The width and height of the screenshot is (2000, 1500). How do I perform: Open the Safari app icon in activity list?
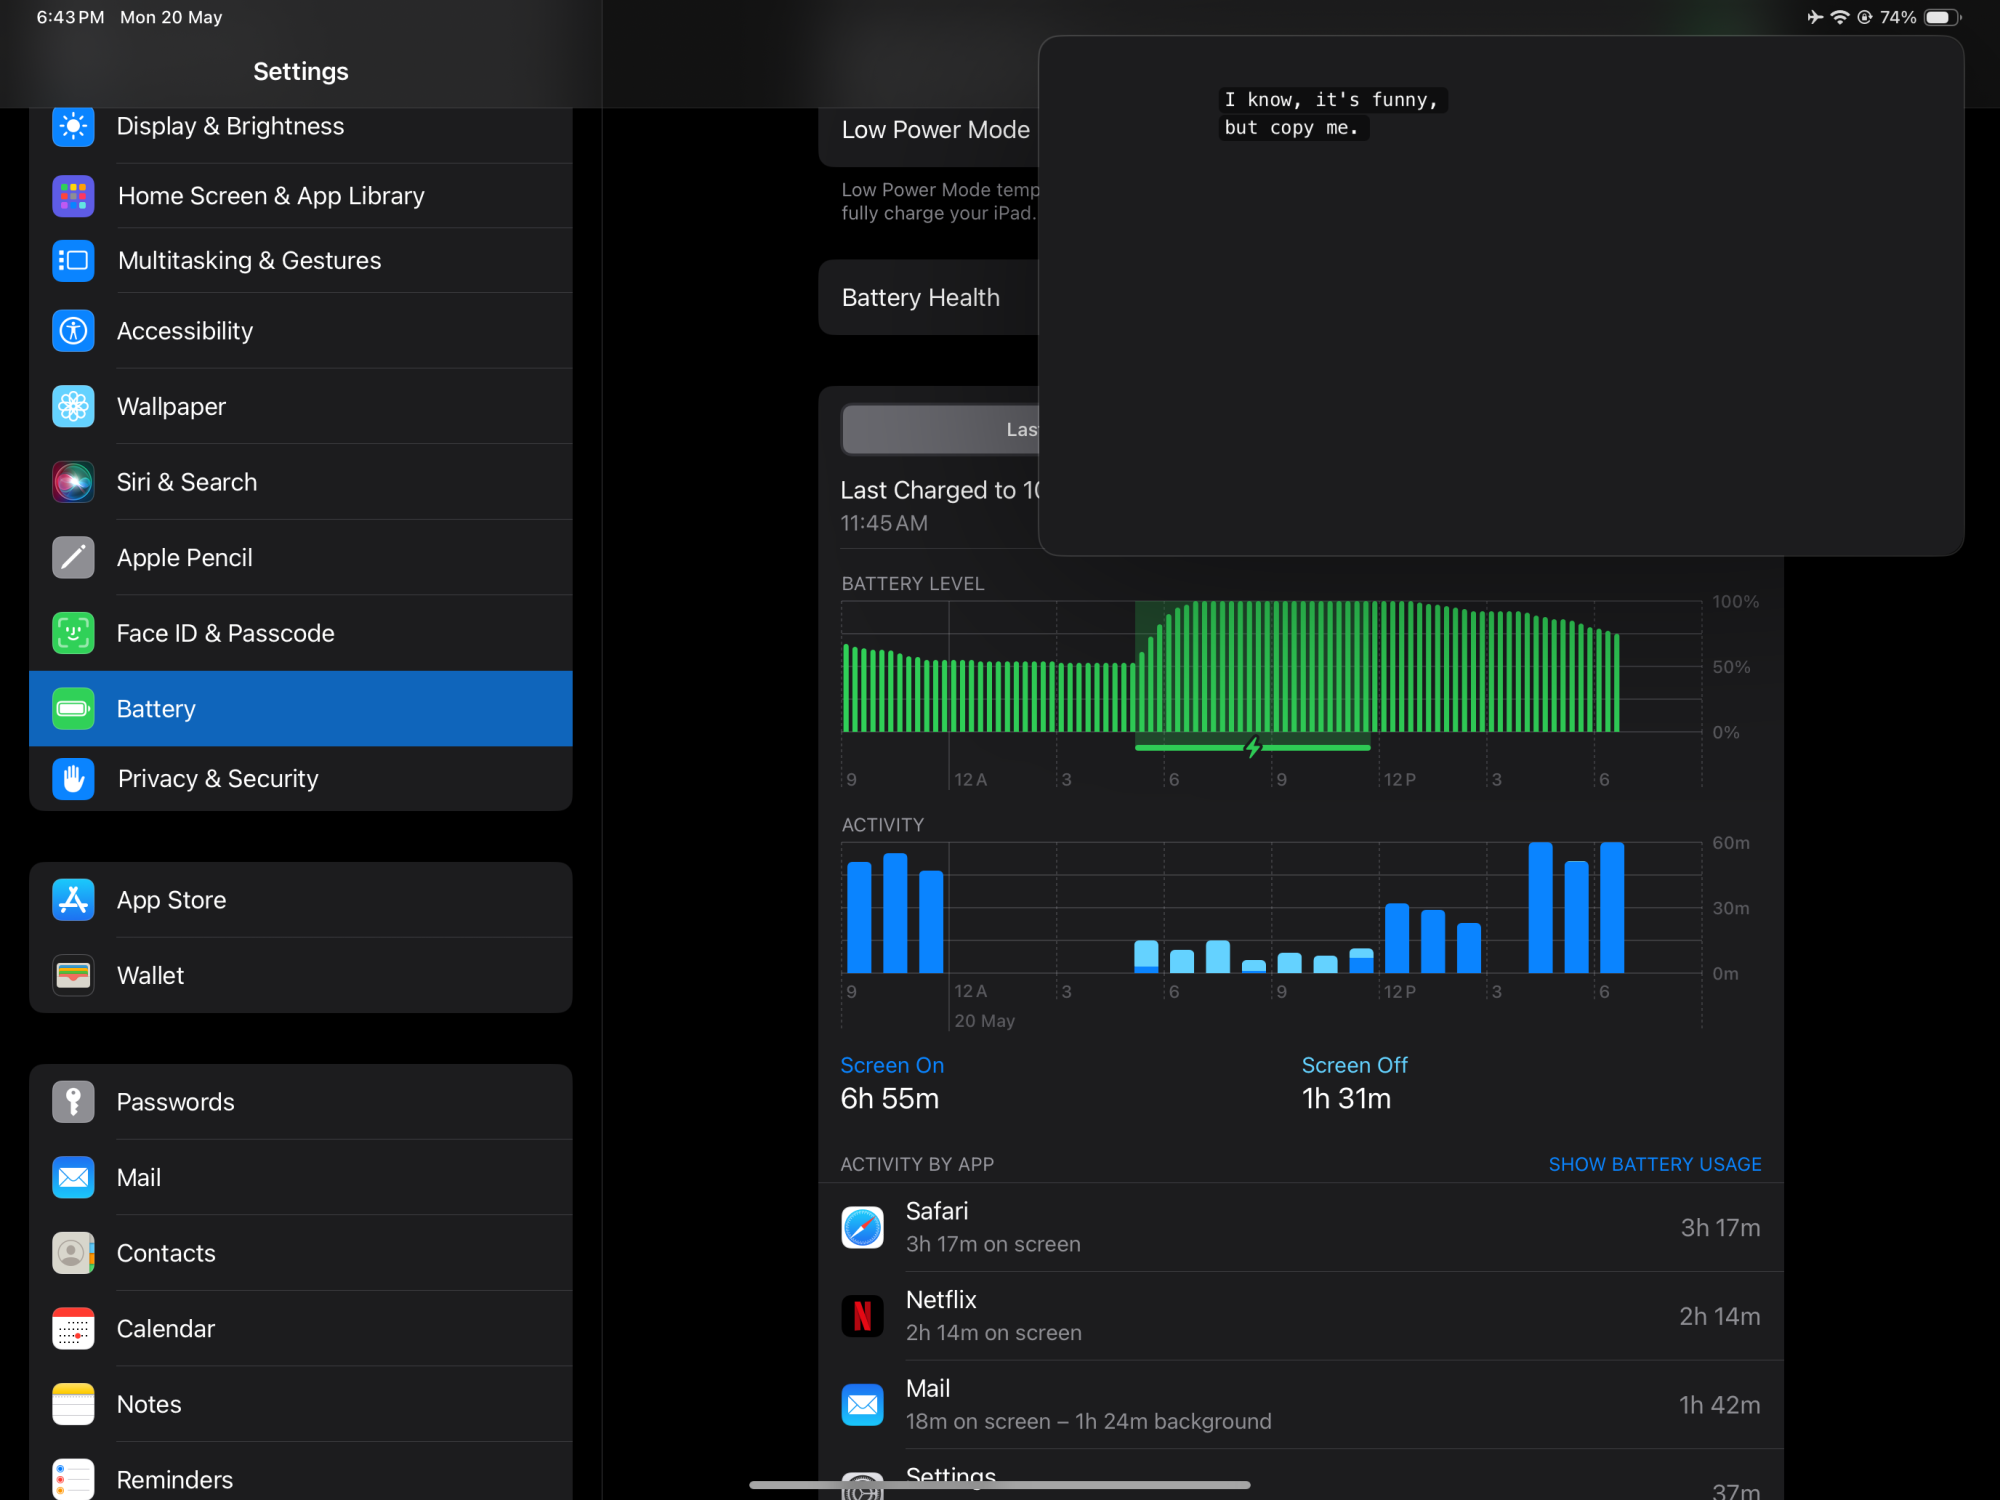(x=862, y=1227)
